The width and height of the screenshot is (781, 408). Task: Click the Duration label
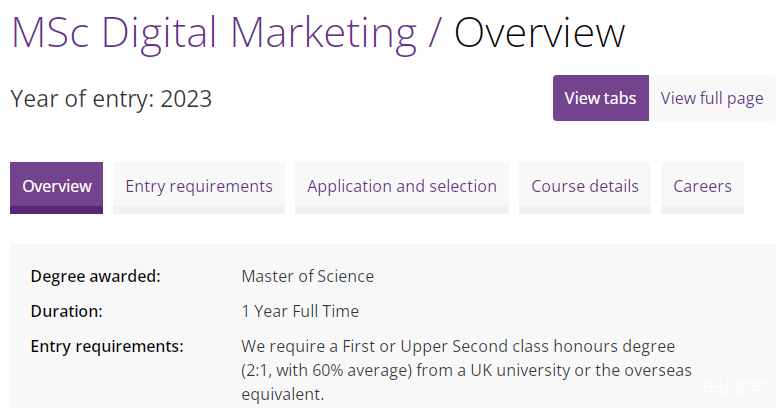66,311
